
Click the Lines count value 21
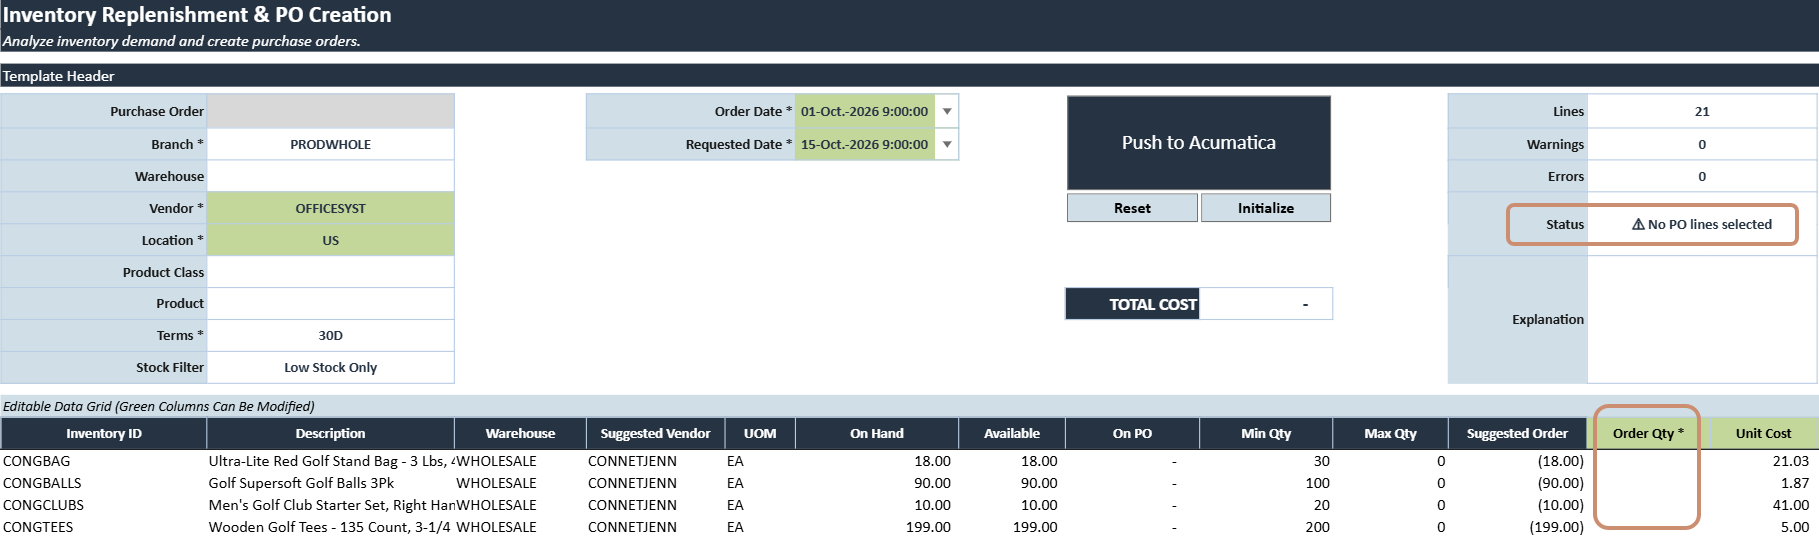(1702, 111)
